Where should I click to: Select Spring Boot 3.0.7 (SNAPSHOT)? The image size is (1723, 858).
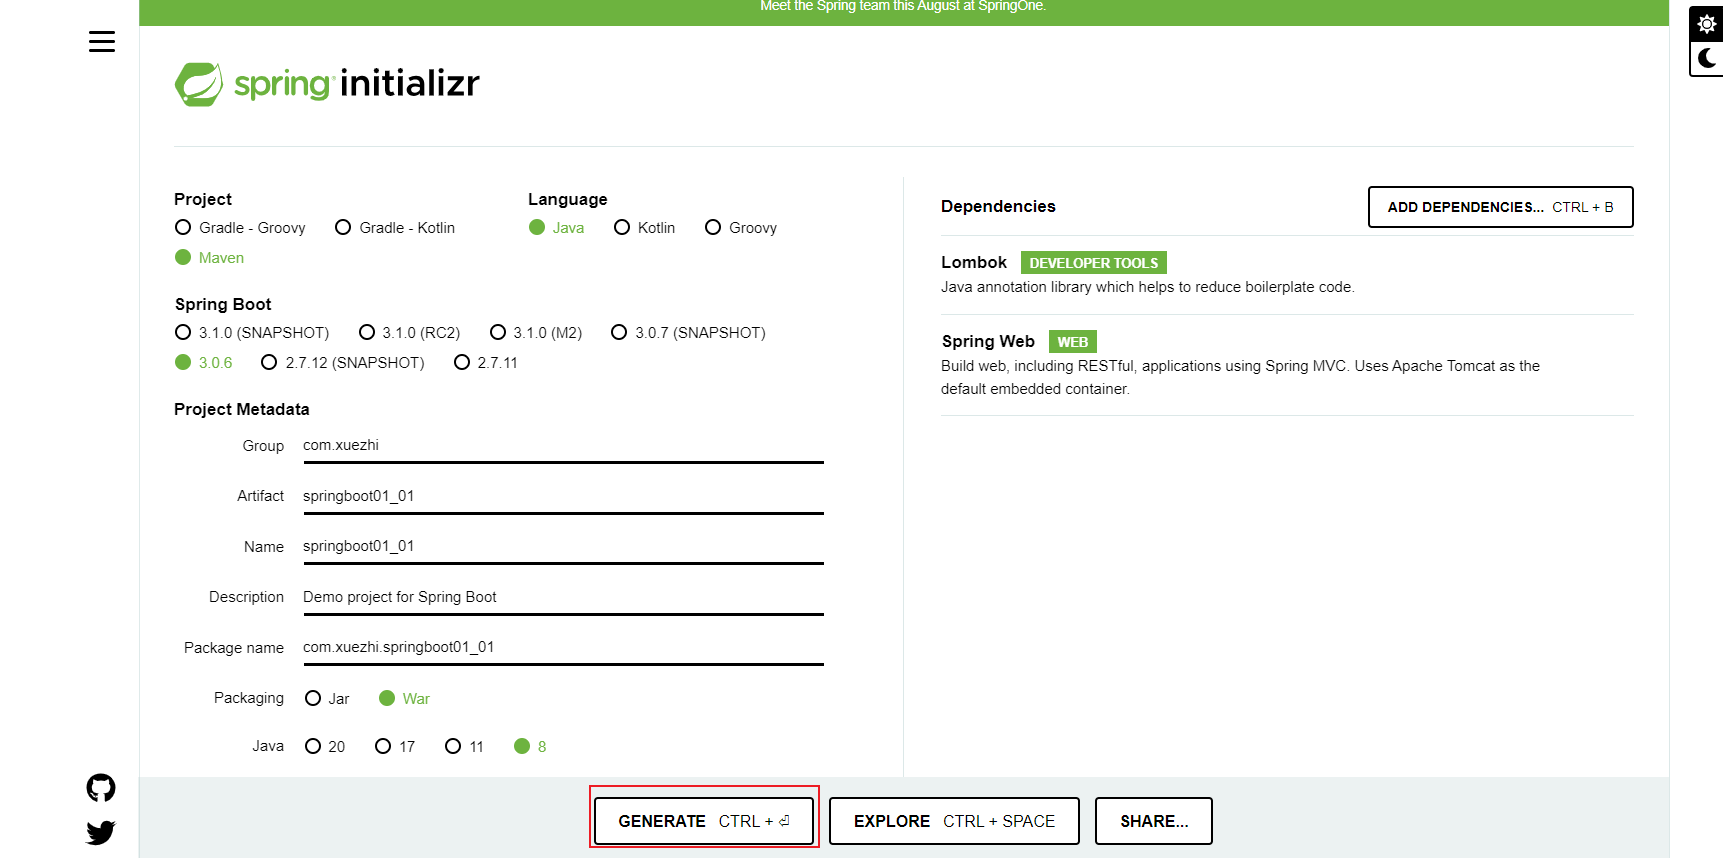click(689, 333)
